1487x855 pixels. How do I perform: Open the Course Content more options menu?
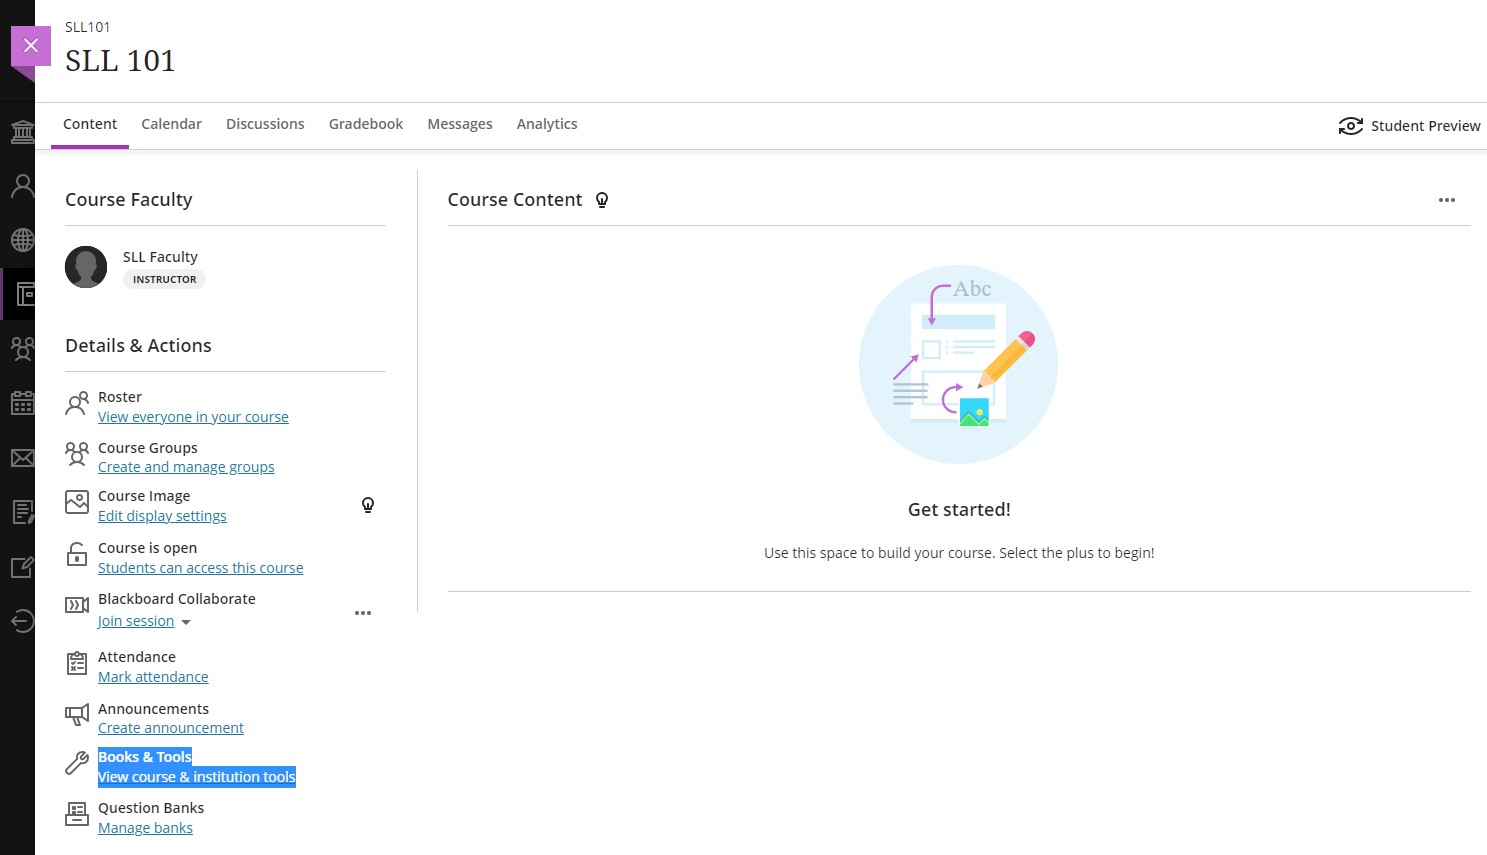point(1447,200)
